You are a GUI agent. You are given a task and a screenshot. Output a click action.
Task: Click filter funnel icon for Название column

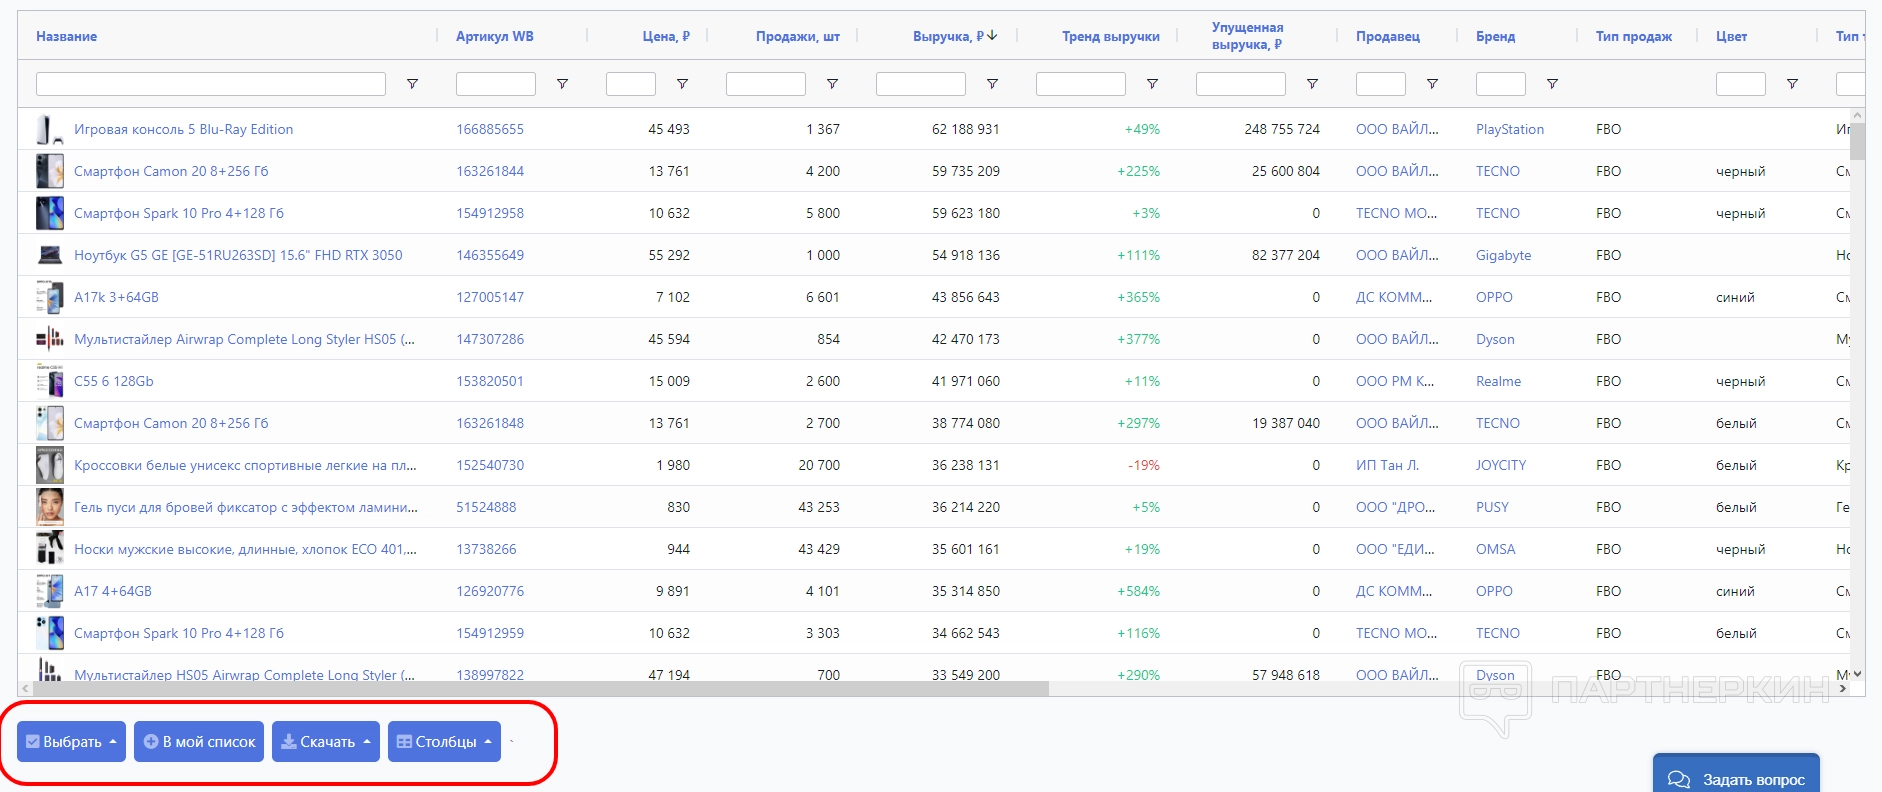412,84
